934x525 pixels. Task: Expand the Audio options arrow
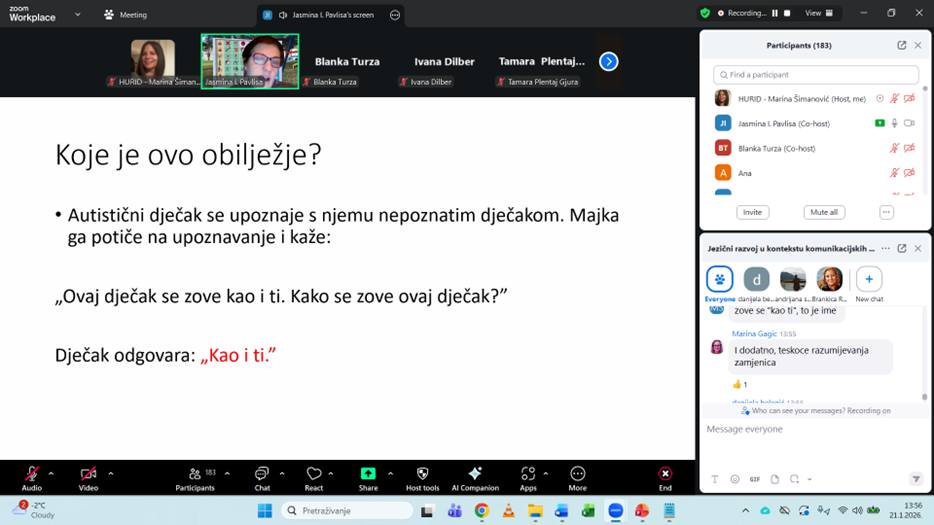click(51, 472)
